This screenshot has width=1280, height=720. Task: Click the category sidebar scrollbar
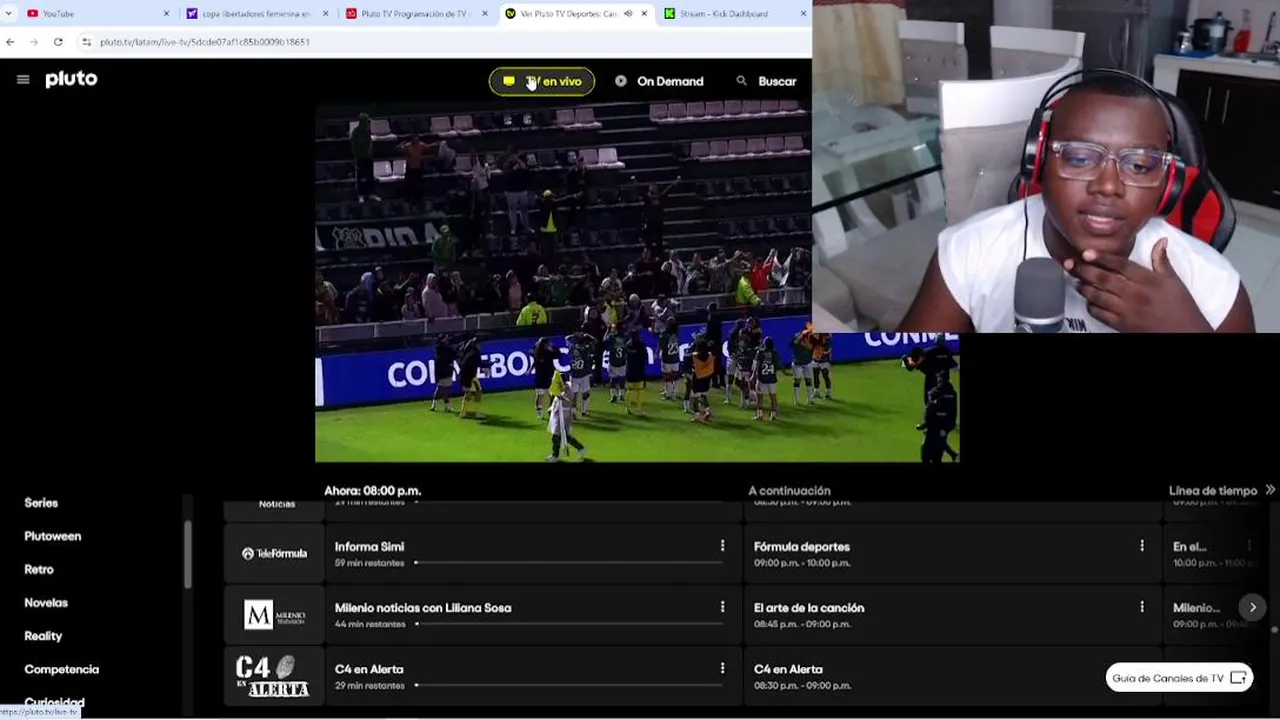187,554
